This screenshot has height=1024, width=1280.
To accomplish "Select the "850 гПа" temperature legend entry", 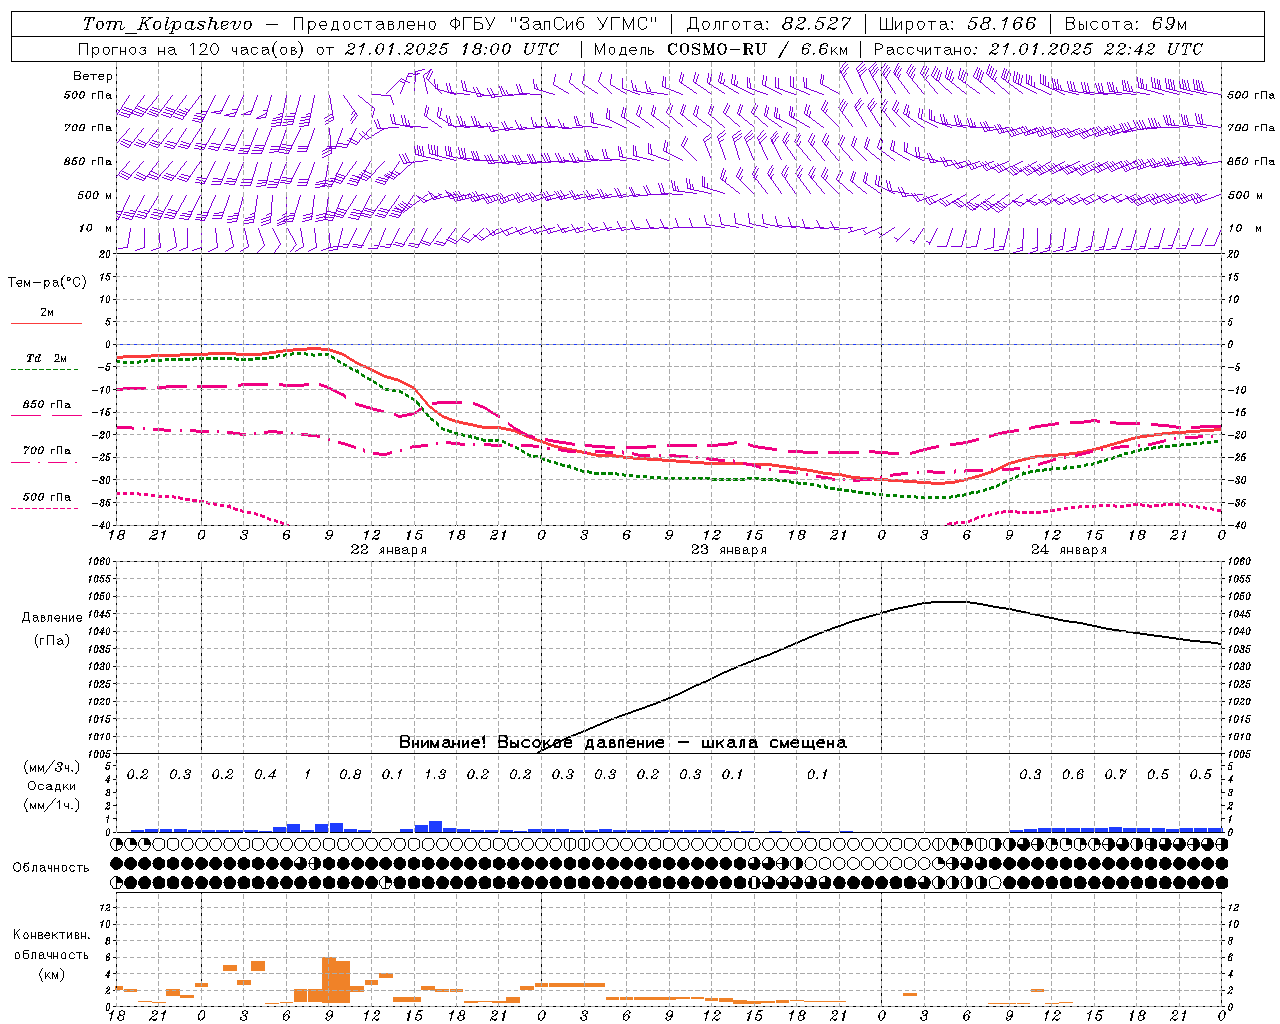I will (x=47, y=405).
